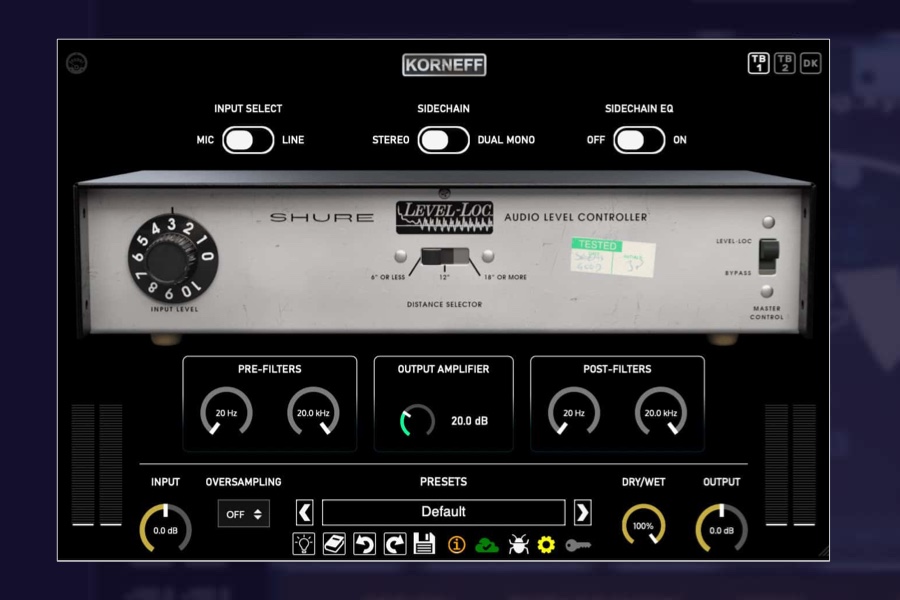Click the lightbulb tips icon
The height and width of the screenshot is (600, 900).
pyautogui.click(x=304, y=544)
